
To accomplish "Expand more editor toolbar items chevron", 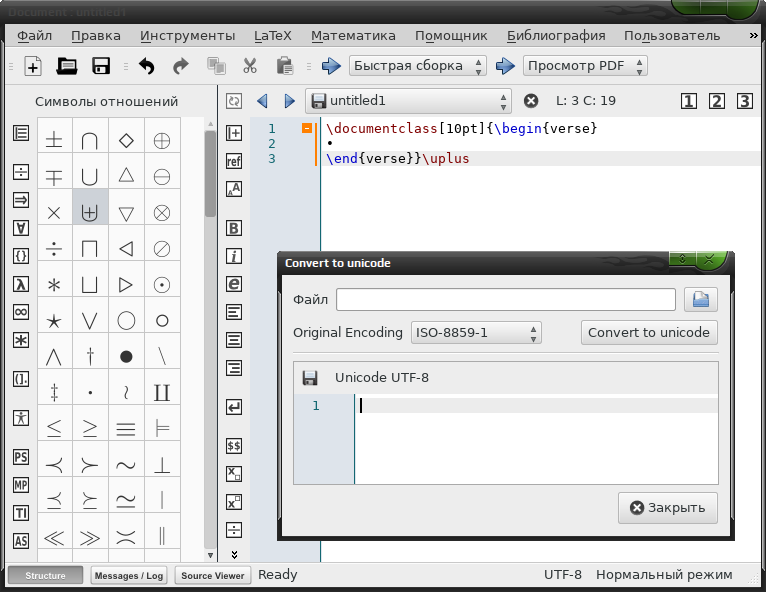I will (234, 555).
